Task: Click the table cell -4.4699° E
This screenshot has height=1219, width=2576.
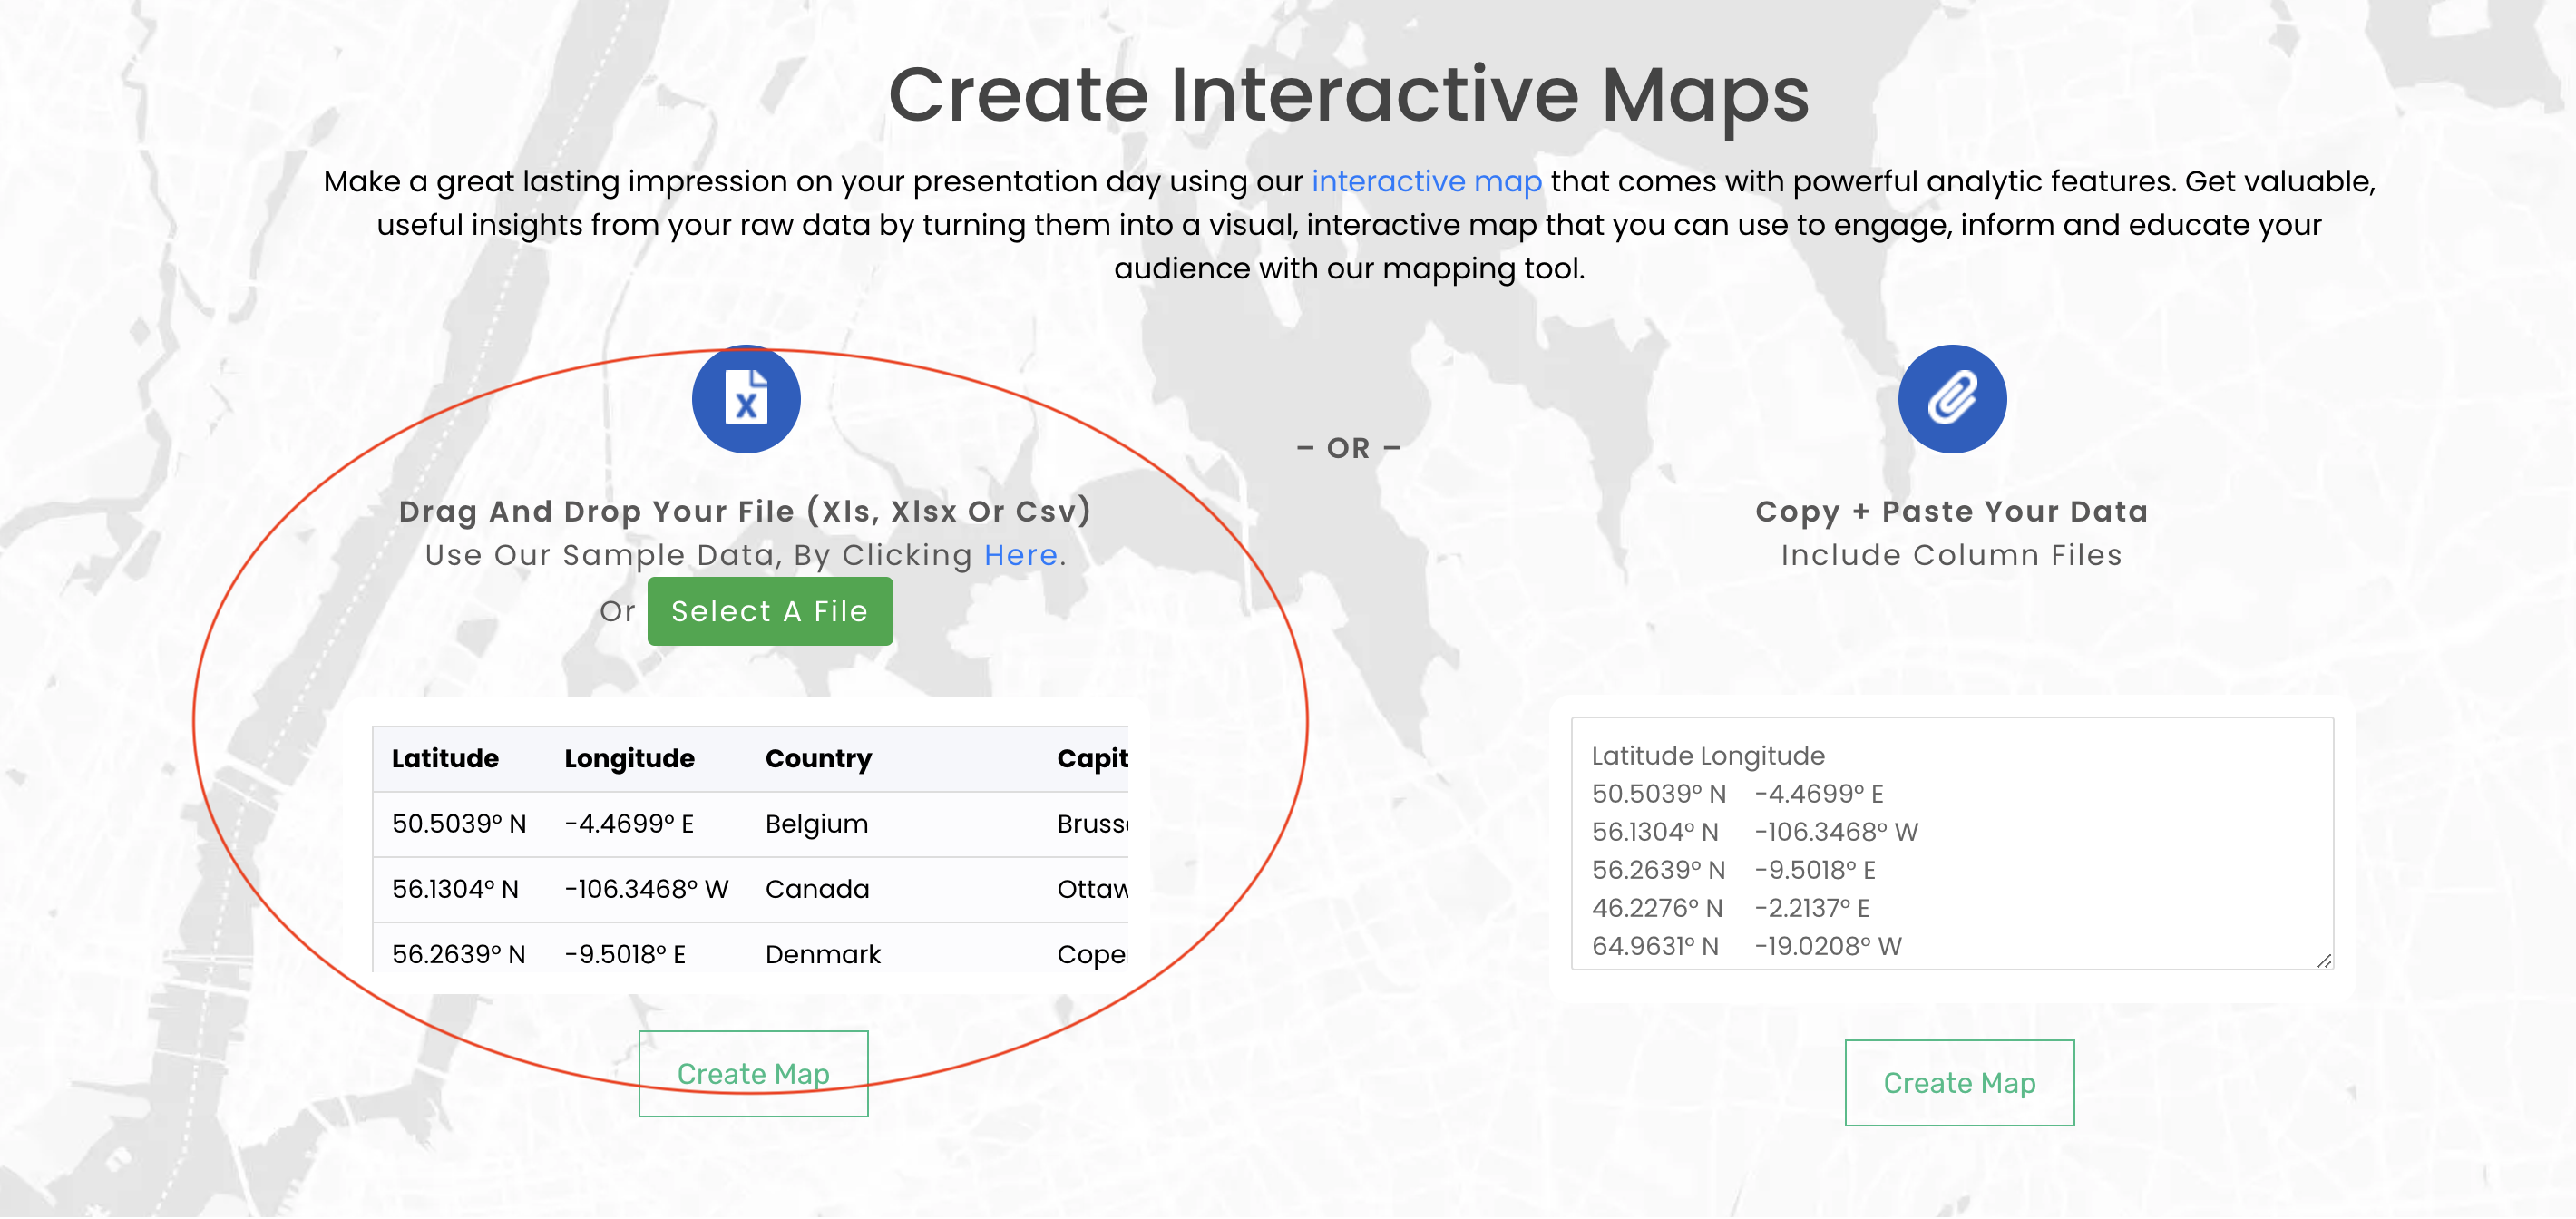Action: coord(629,824)
